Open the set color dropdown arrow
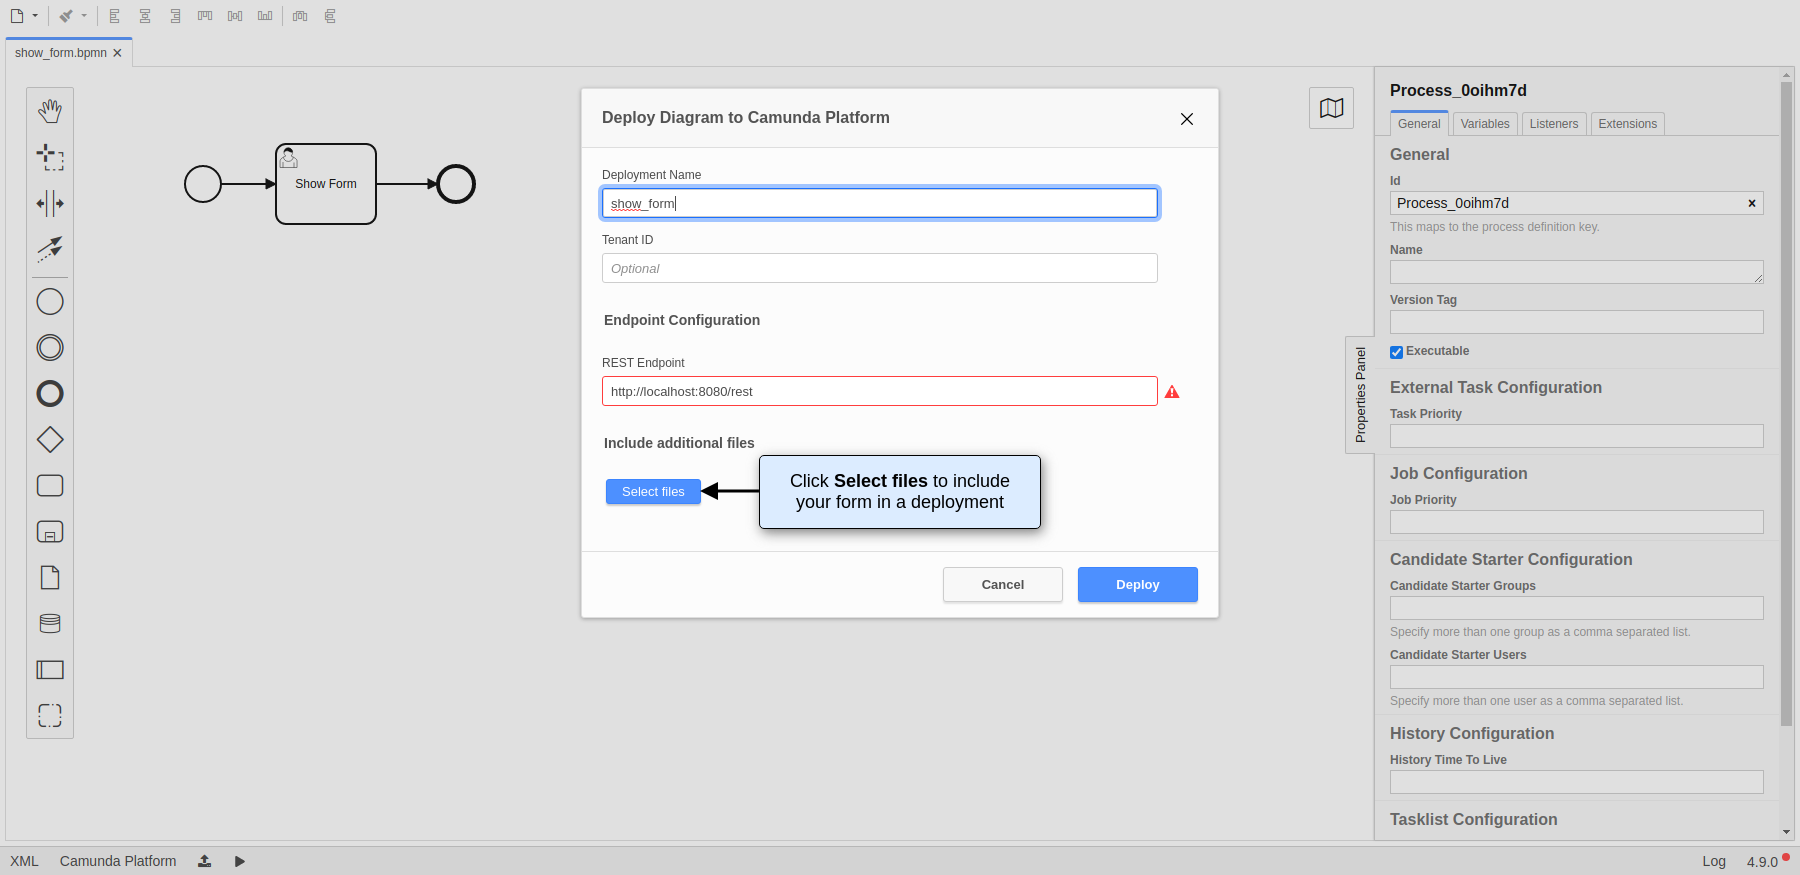The height and width of the screenshot is (875, 1800). coord(84,16)
